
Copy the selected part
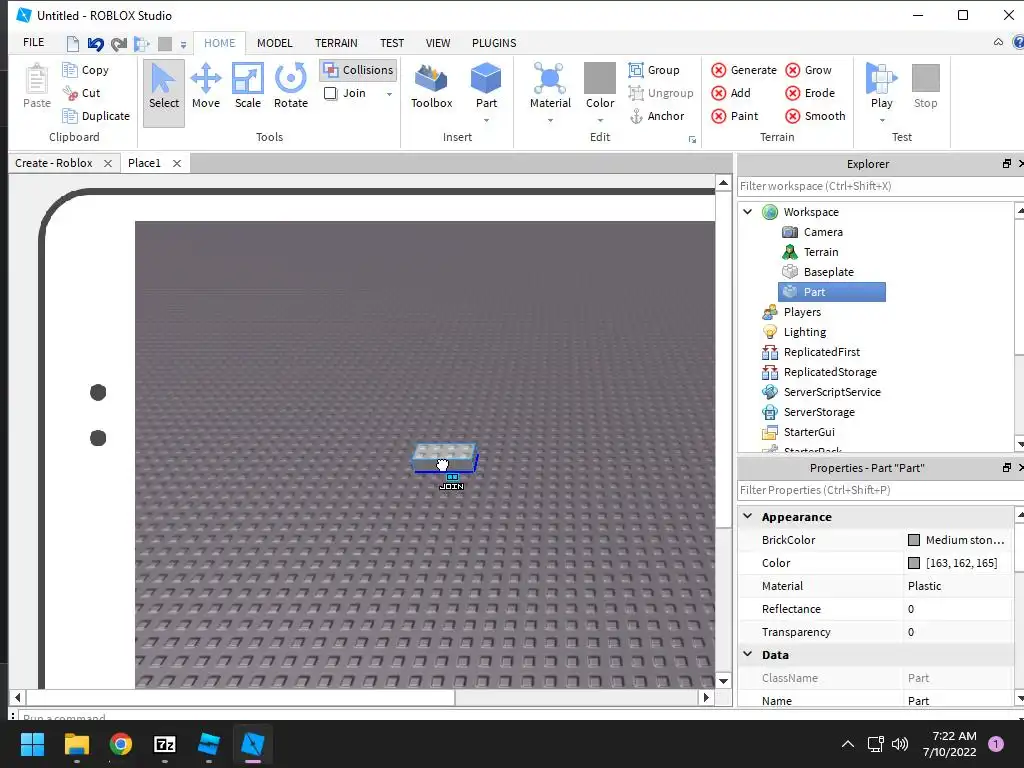[x=86, y=70]
